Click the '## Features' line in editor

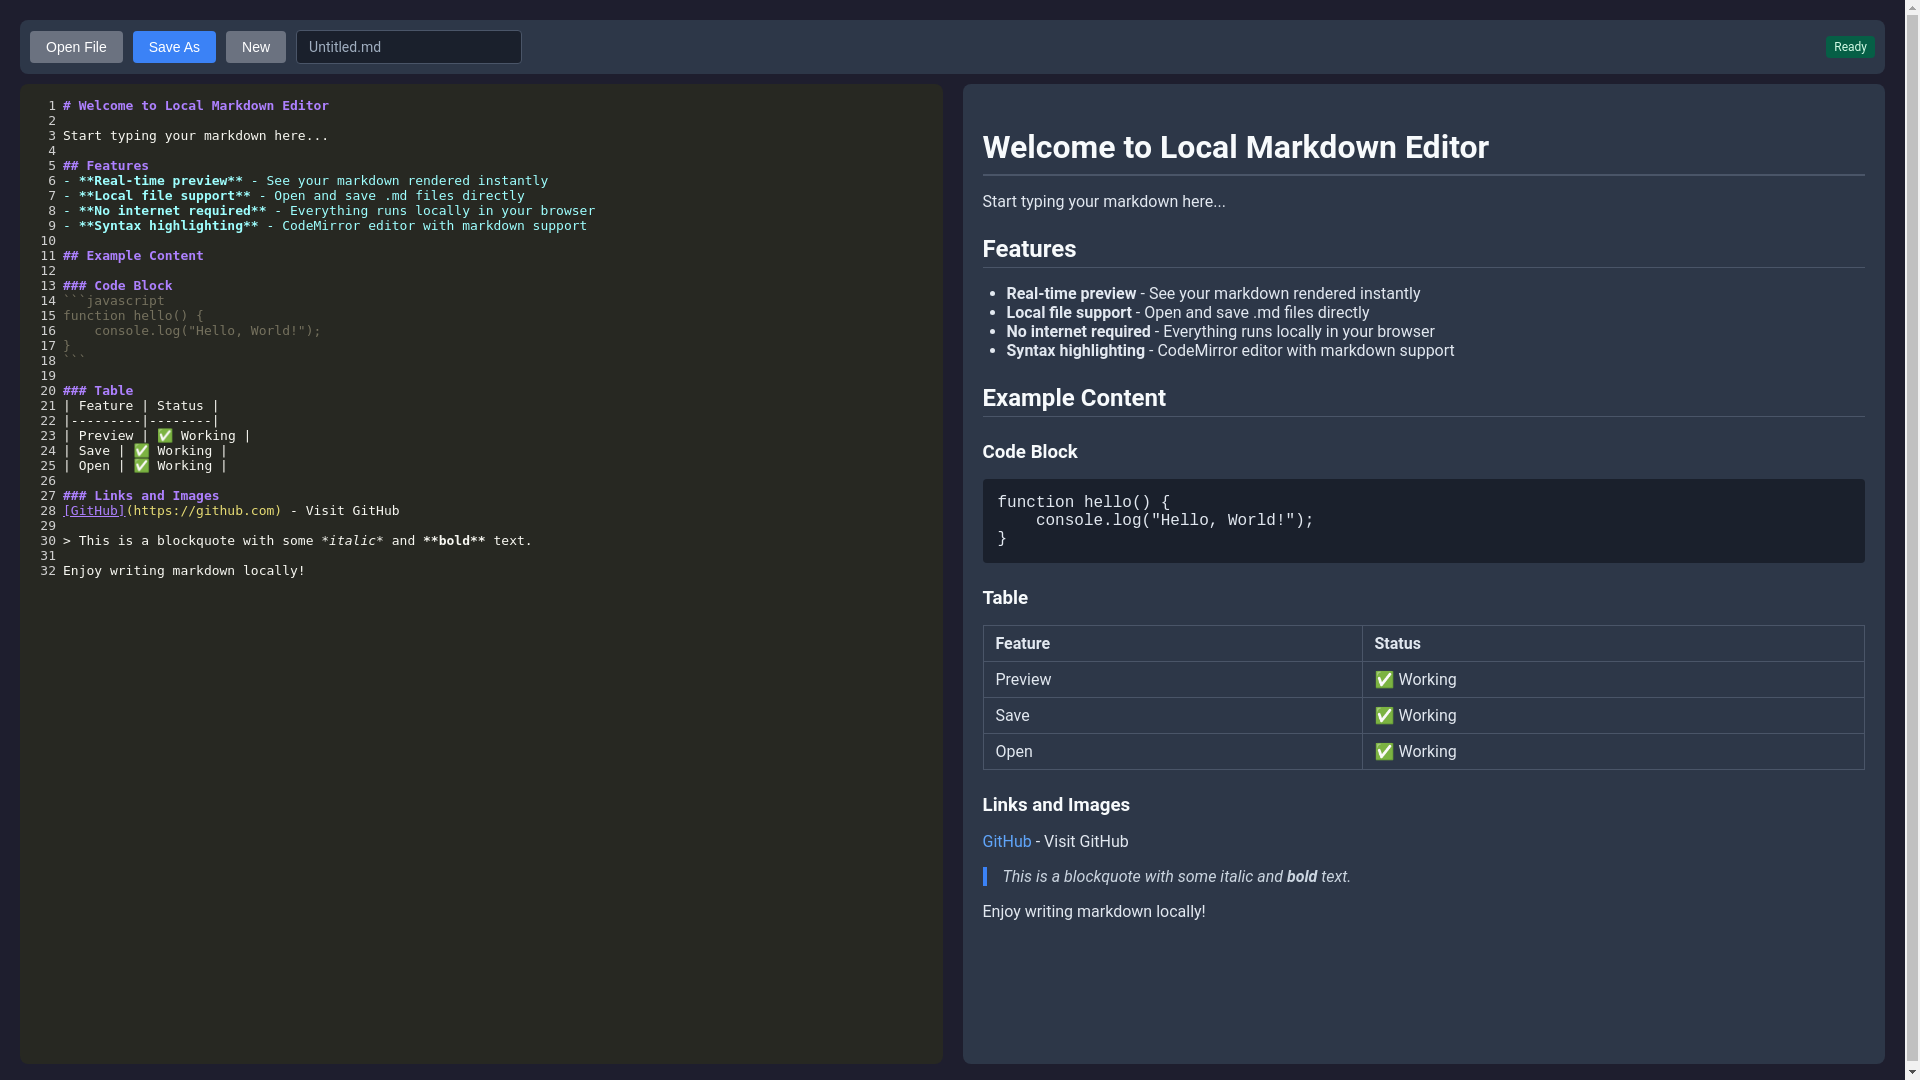point(106,166)
